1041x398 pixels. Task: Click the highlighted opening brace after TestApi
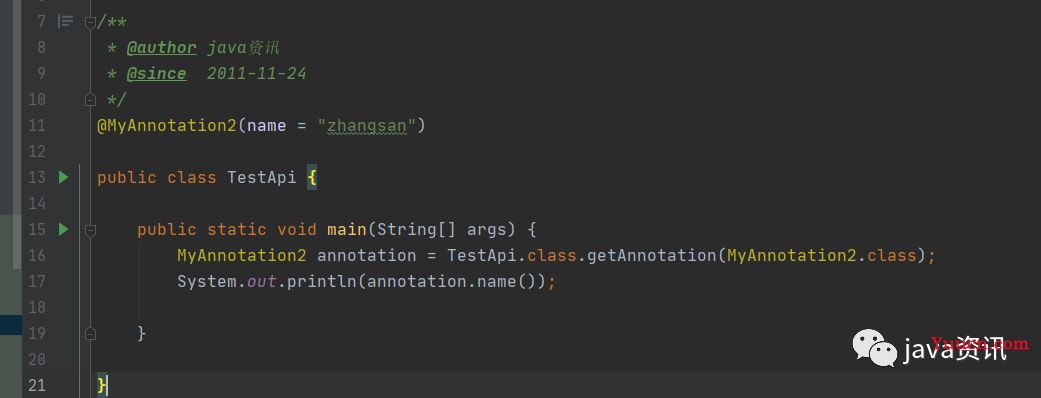(311, 177)
